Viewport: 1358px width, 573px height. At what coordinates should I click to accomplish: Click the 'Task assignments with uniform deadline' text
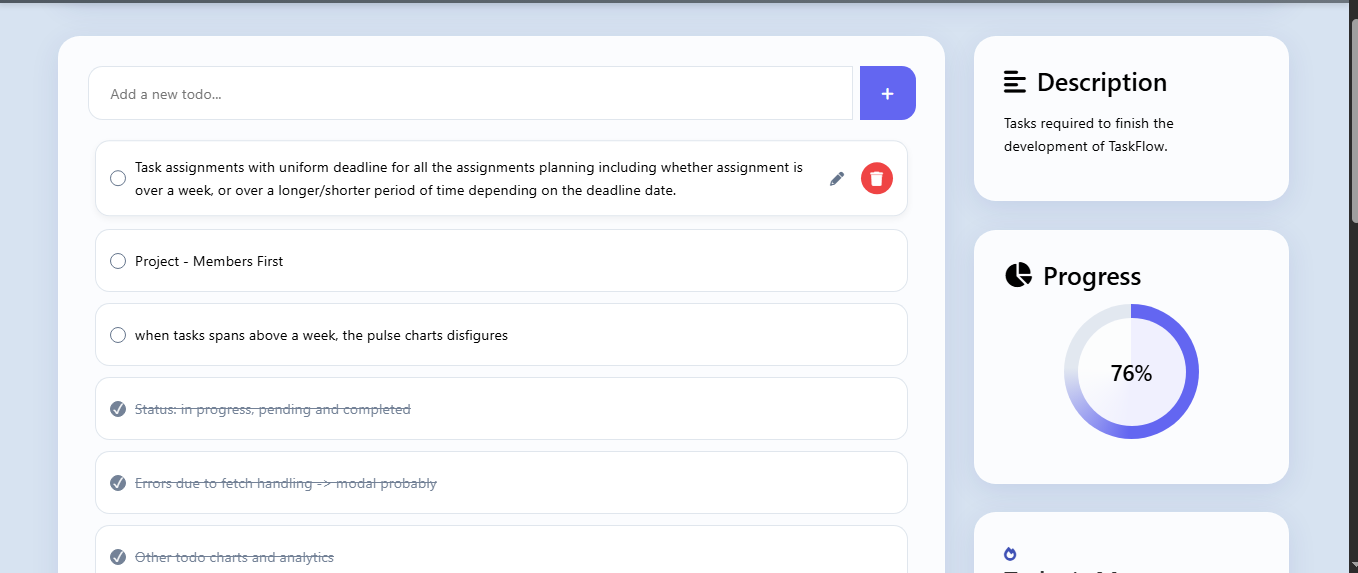[x=468, y=179]
